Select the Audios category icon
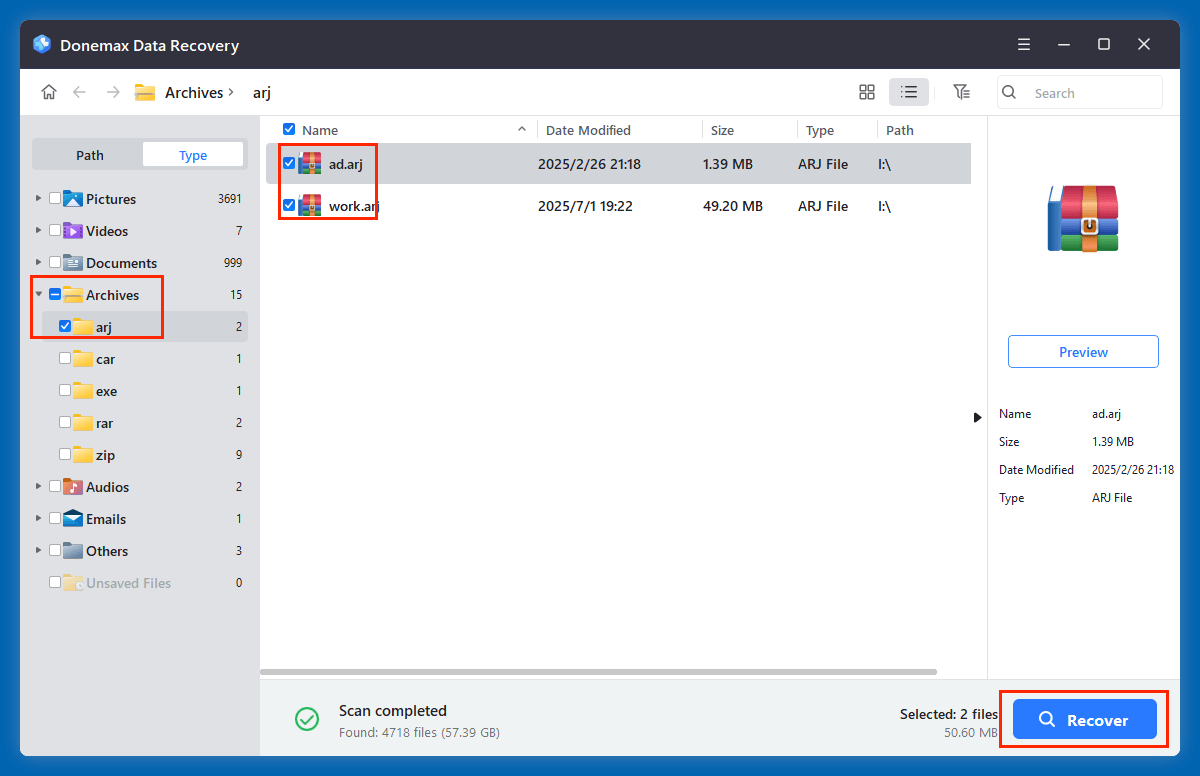 (x=75, y=487)
